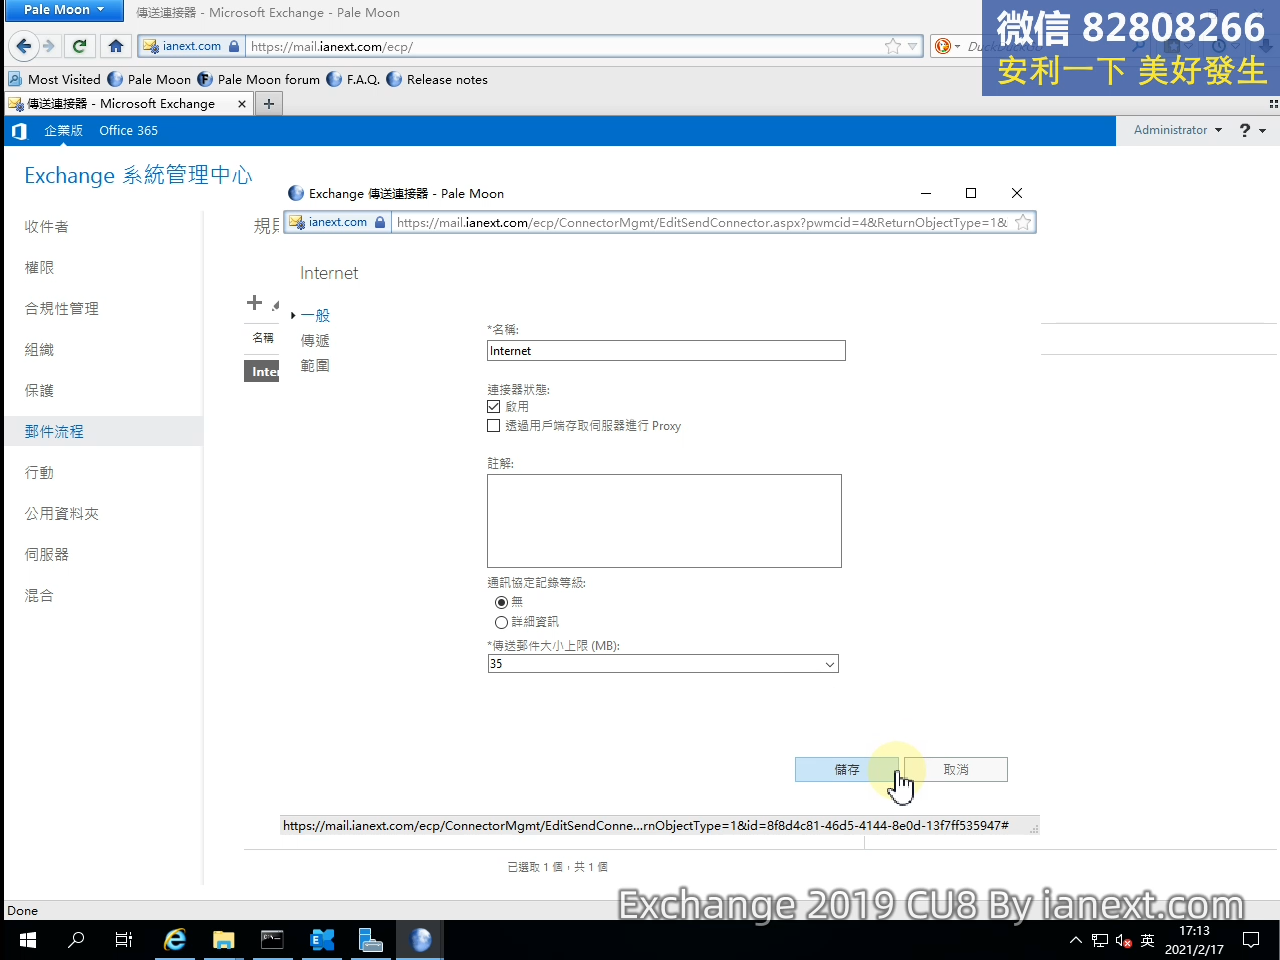The width and height of the screenshot is (1280, 960).
Task: Open the notification center icon
Action: 1251,940
